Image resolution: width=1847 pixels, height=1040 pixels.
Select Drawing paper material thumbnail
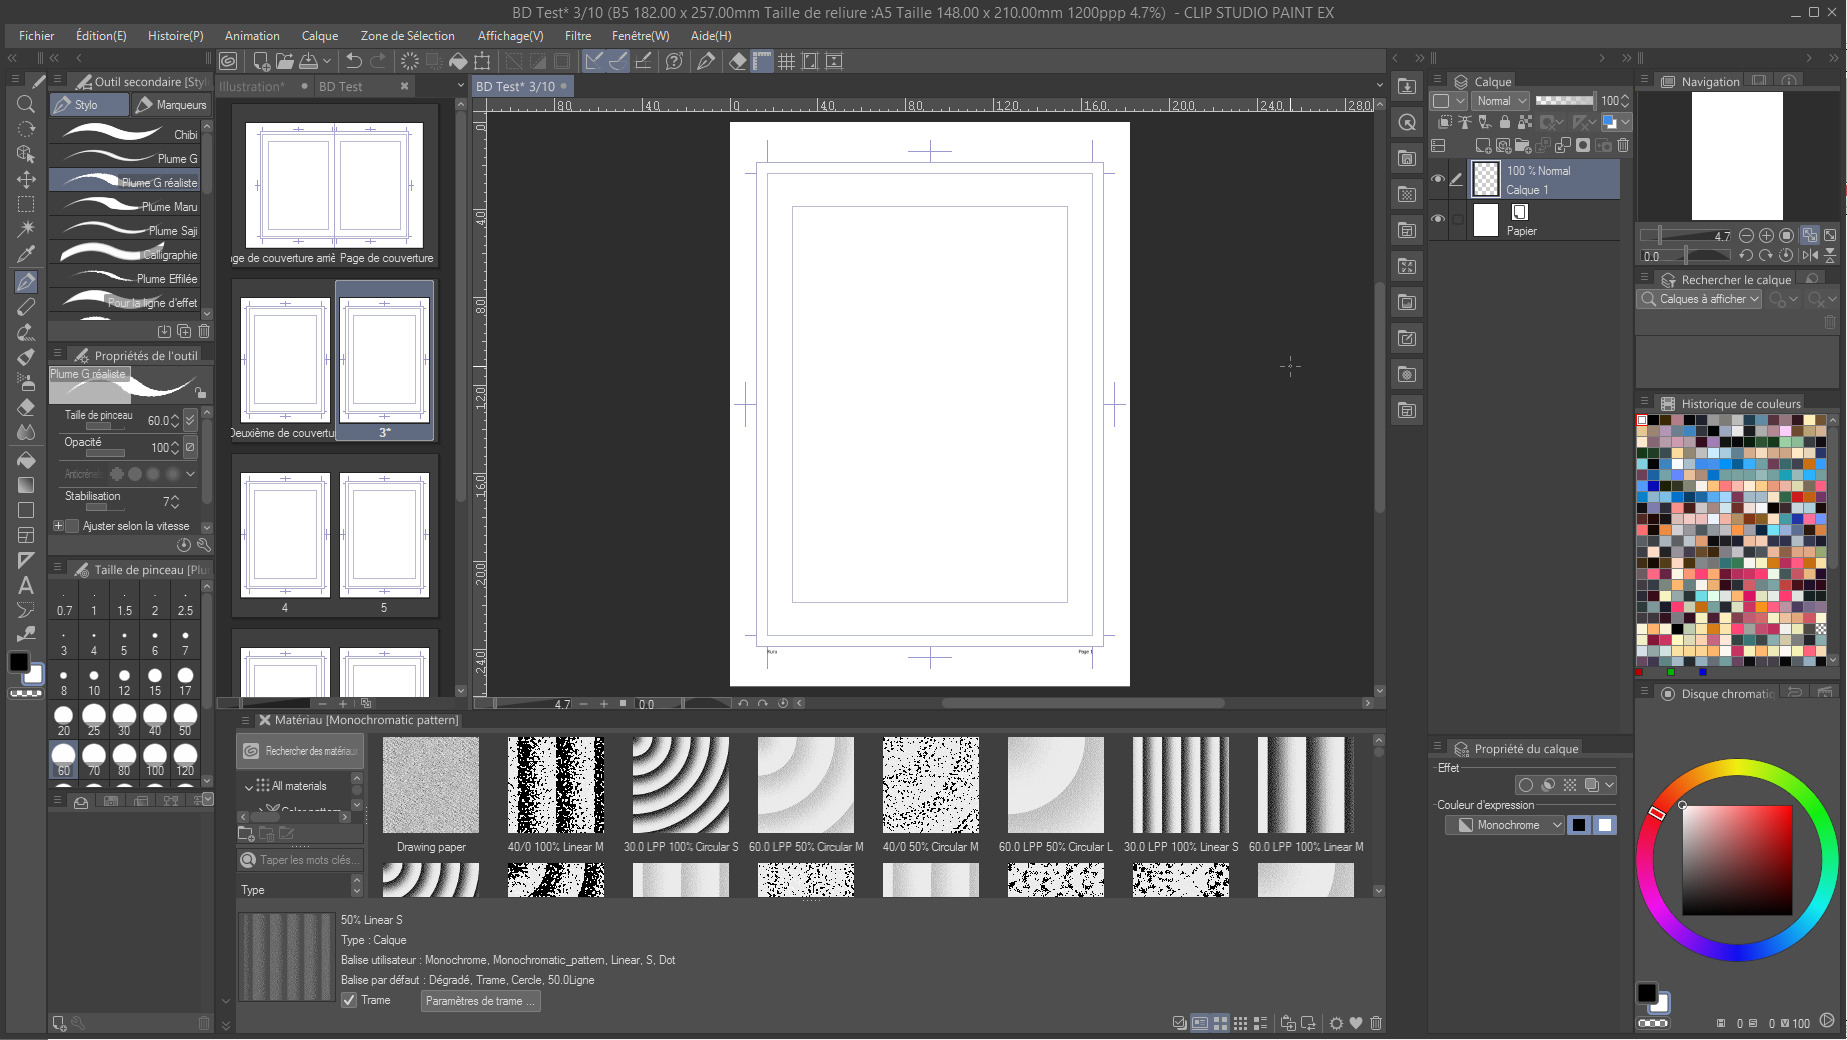pos(431,785)
